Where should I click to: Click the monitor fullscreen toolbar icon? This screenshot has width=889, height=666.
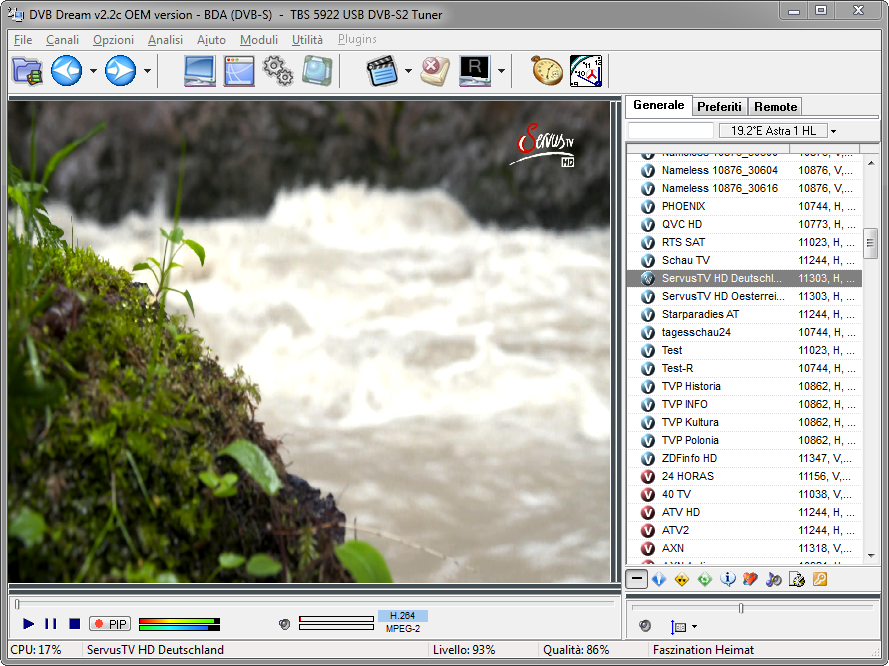[200, 71]
